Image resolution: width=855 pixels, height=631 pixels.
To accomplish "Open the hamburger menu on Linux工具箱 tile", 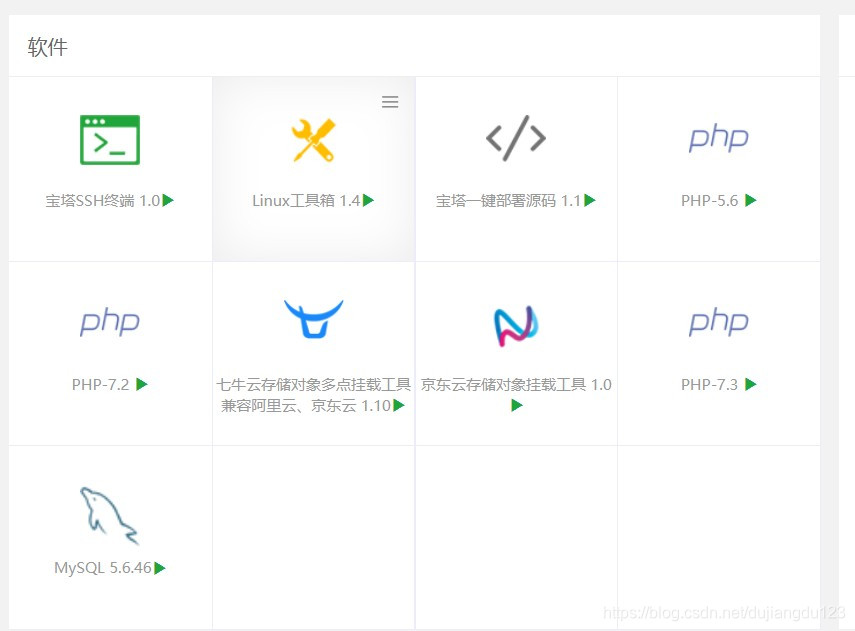I will coord(390,101).
